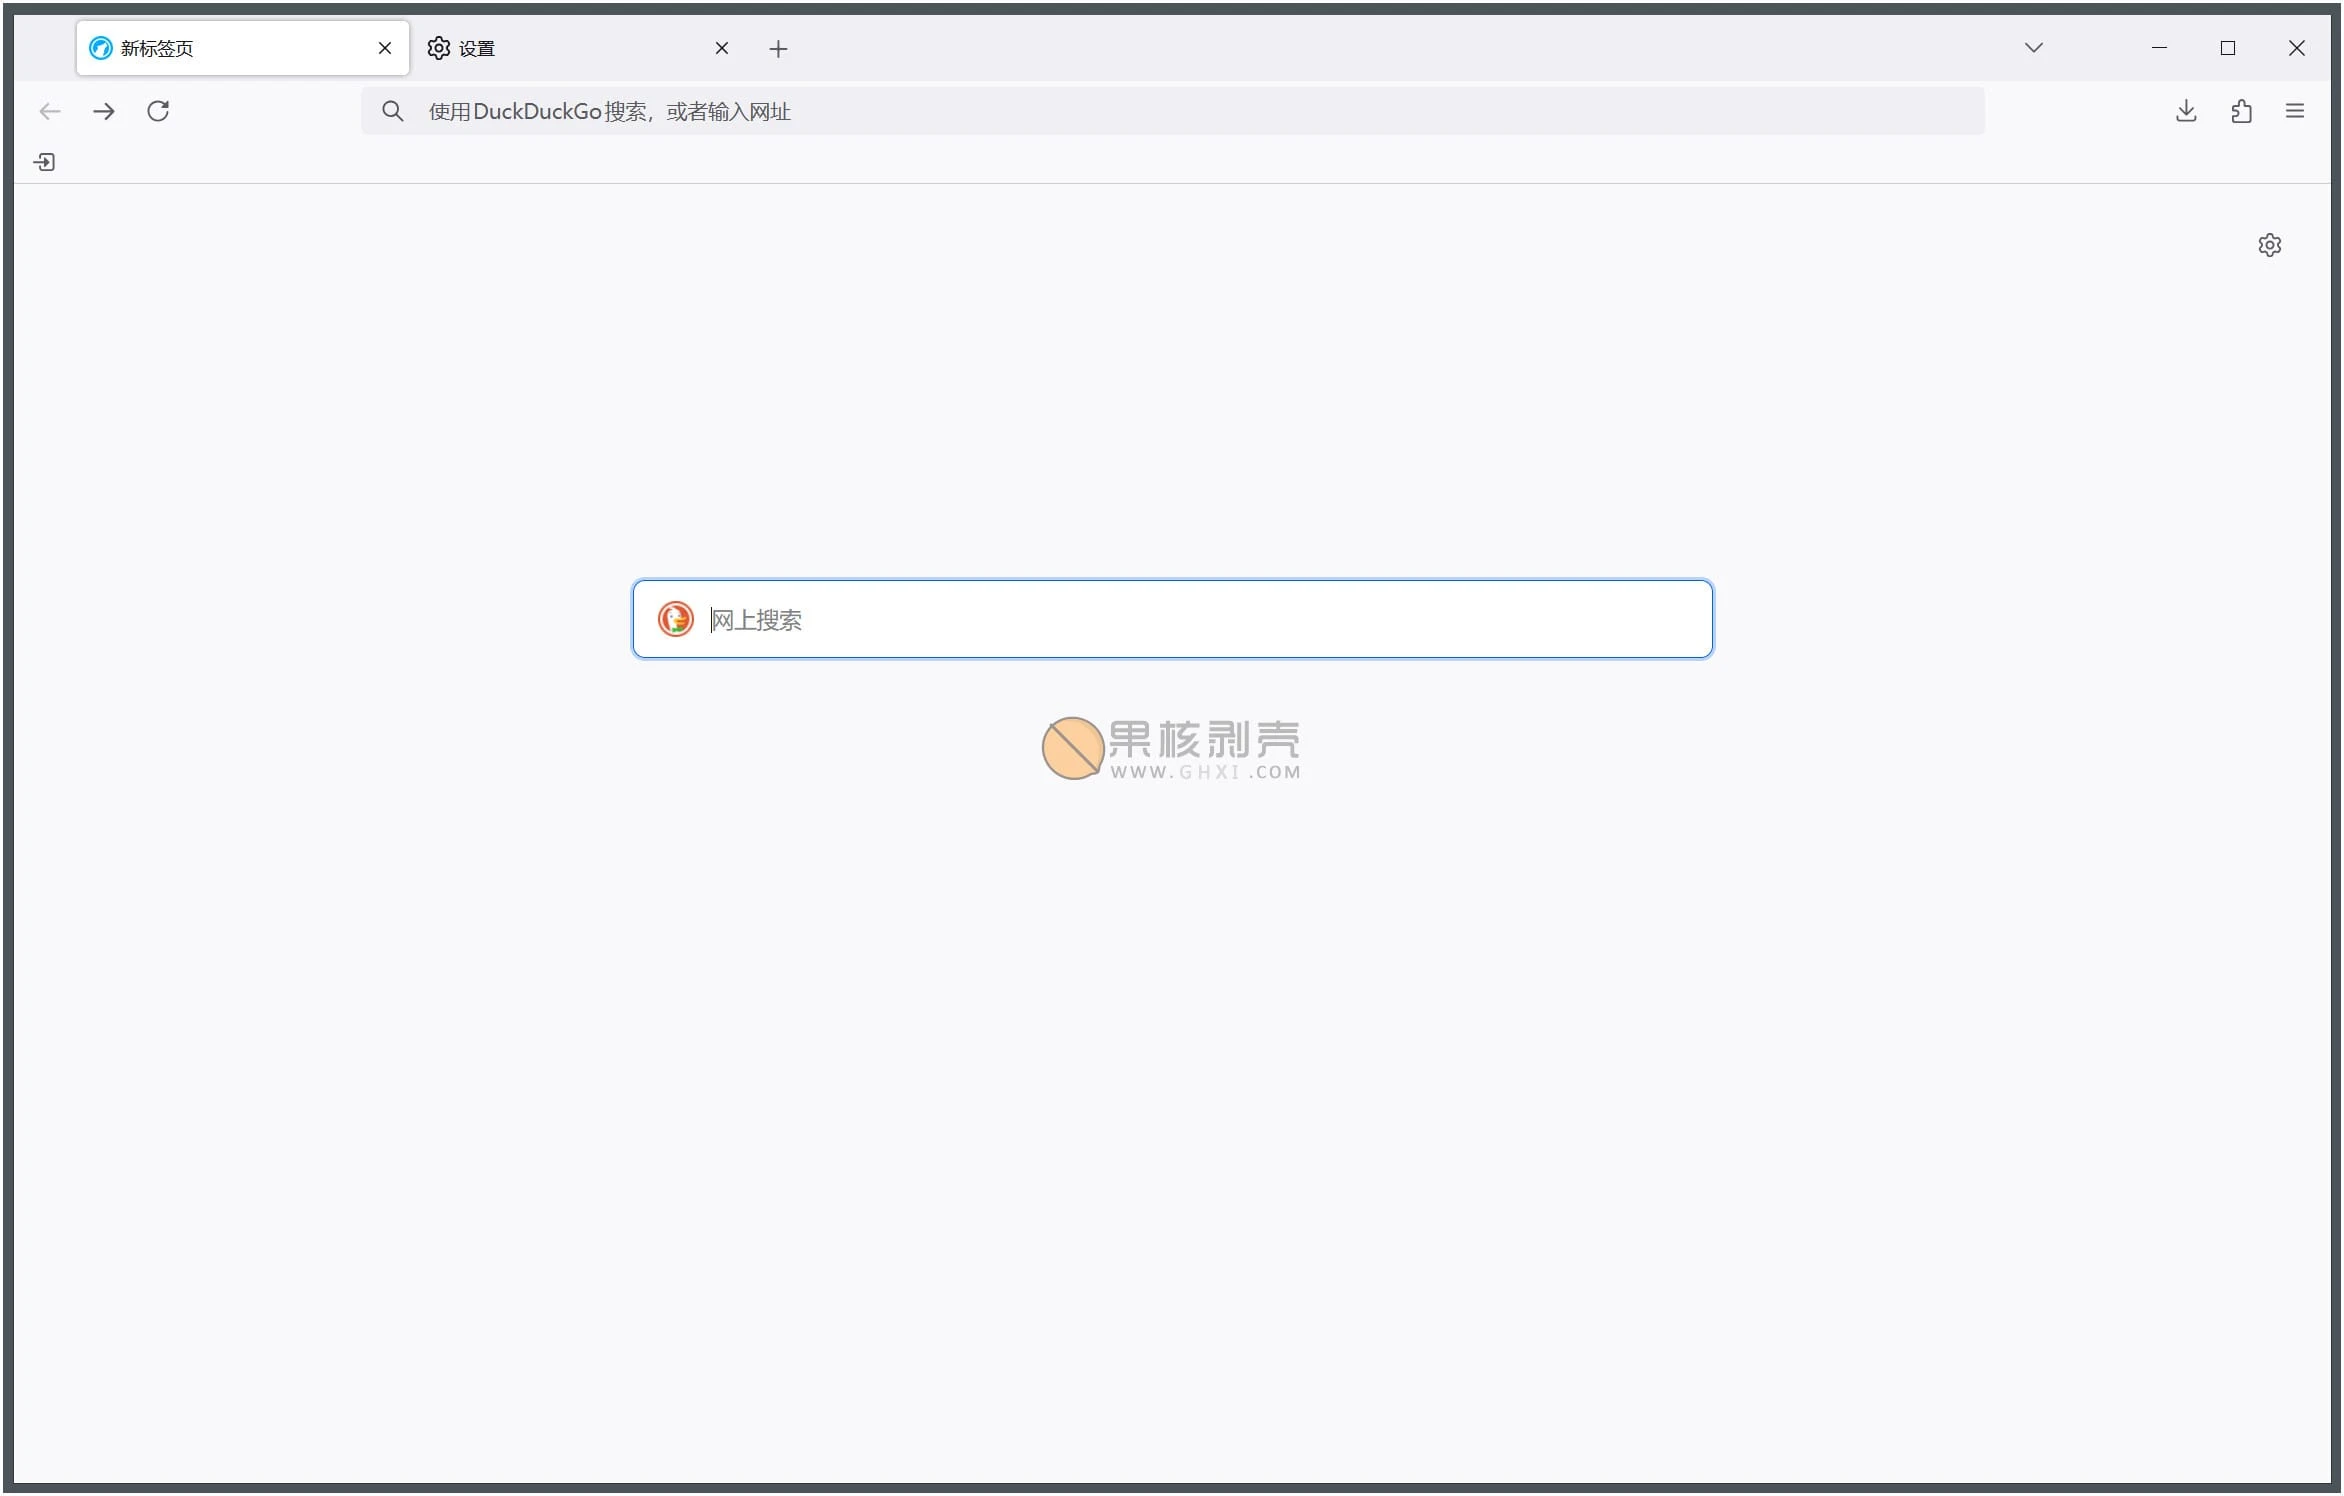
Task: Go back to the previous page
Action: (x=50, y=111)
